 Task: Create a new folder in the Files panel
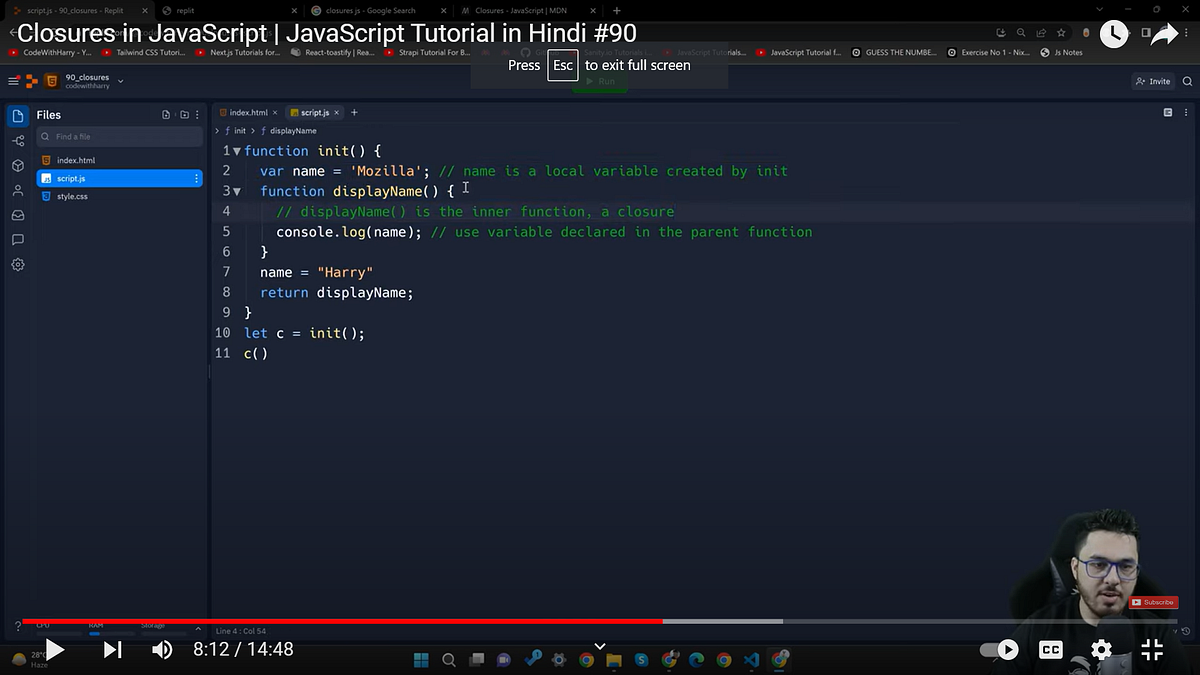(184, 114)
